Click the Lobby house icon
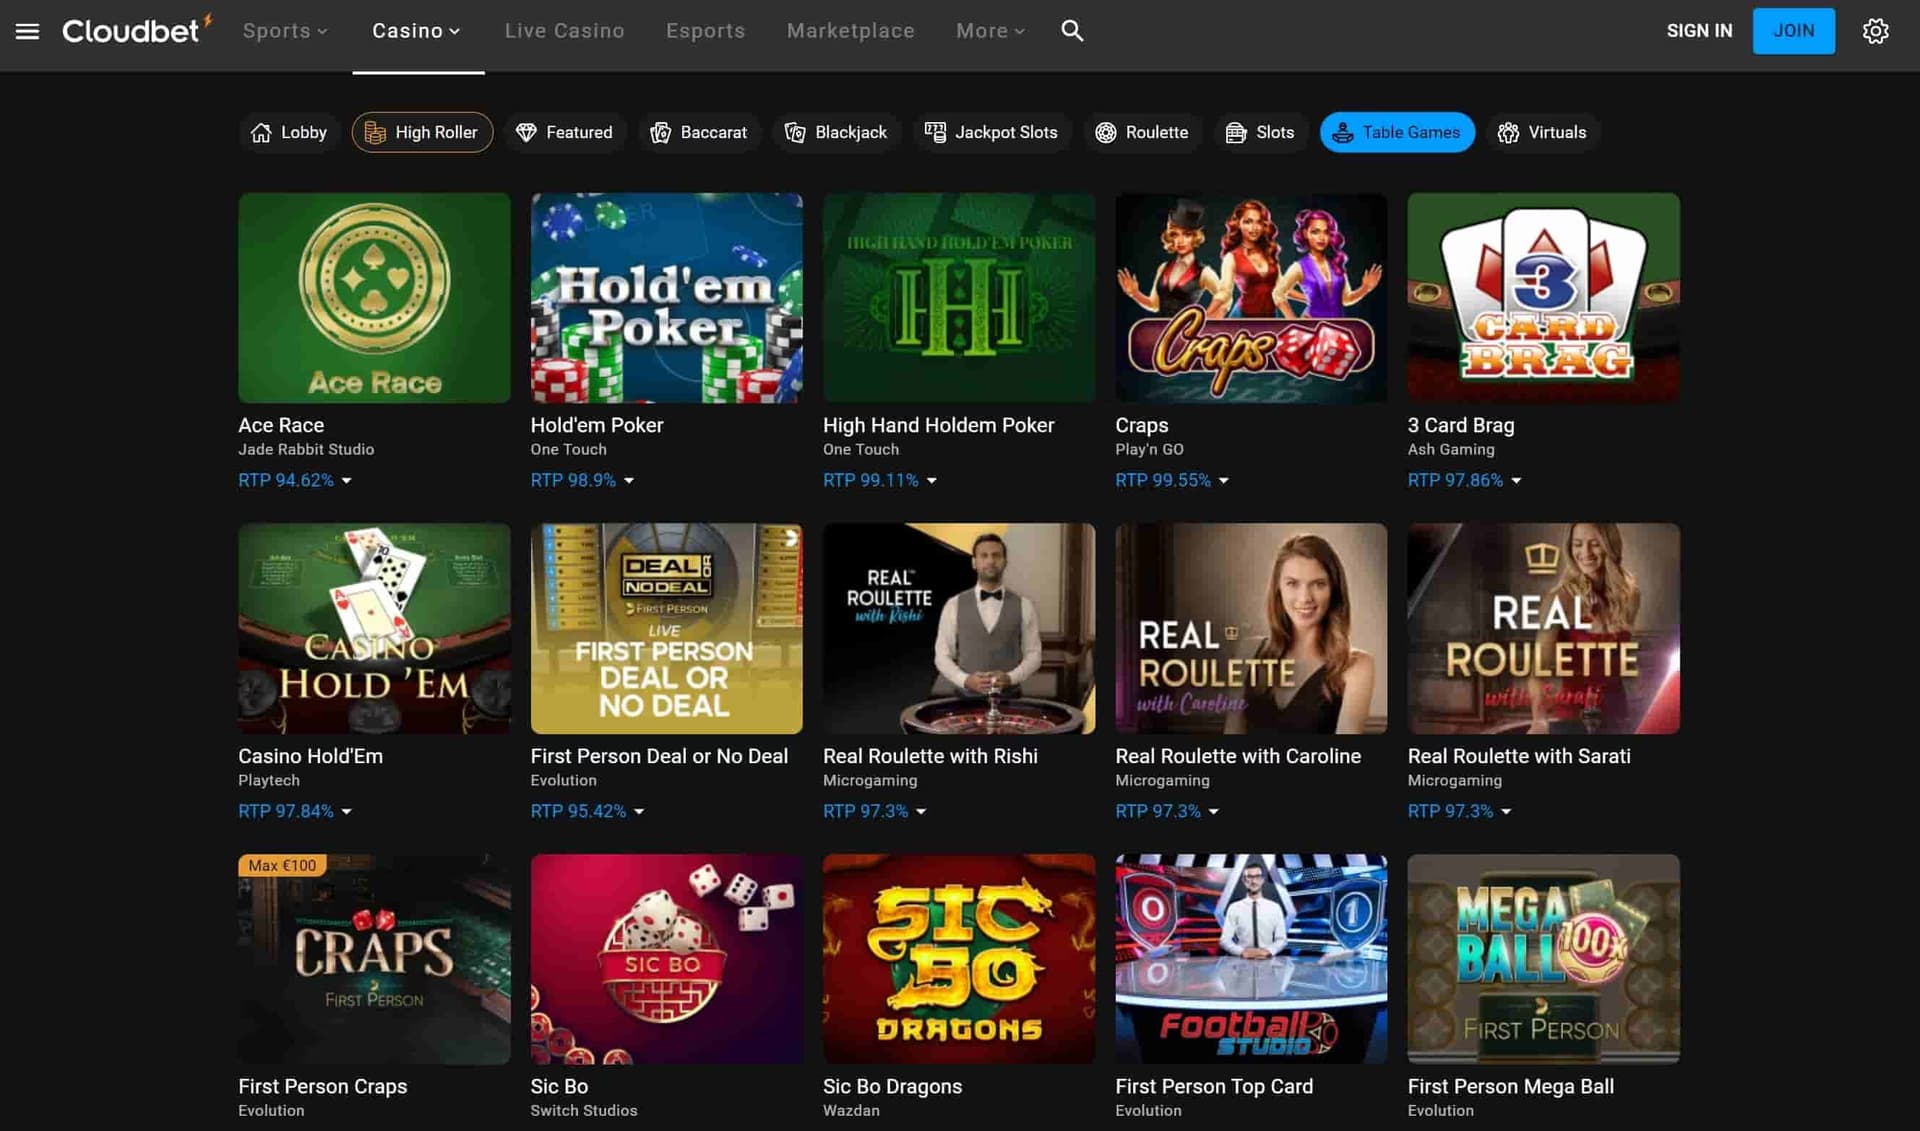The height and width of the screenshot is (1131, 1920). coord(262,132)
